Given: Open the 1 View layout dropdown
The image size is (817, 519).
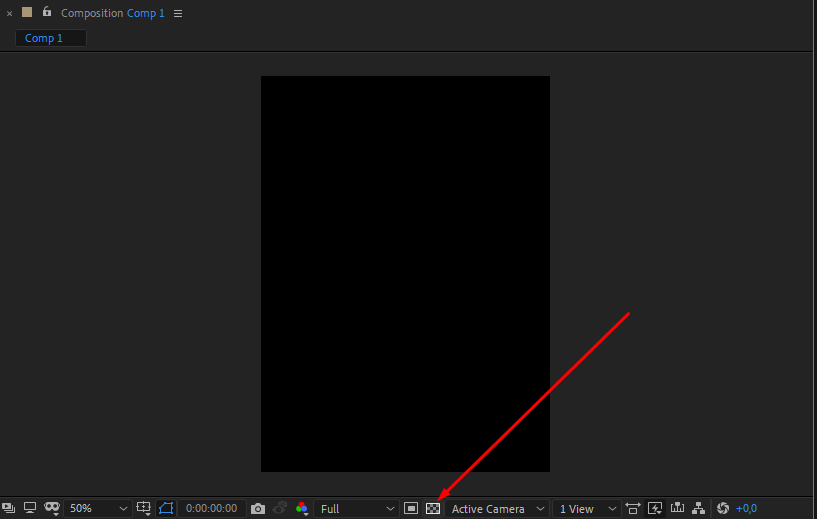Looking at the screenshot, I should coord(587,509).
